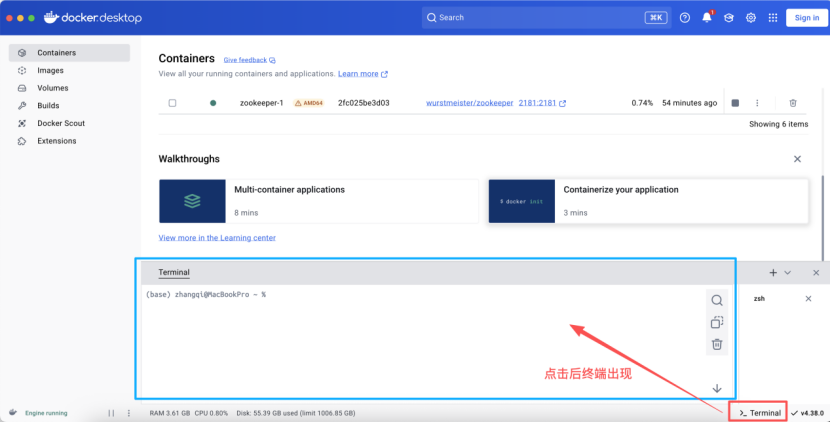This screenshot has height=422, width=830.
Task: Open the Learning center graduation-cap icon
Action: 729,17
